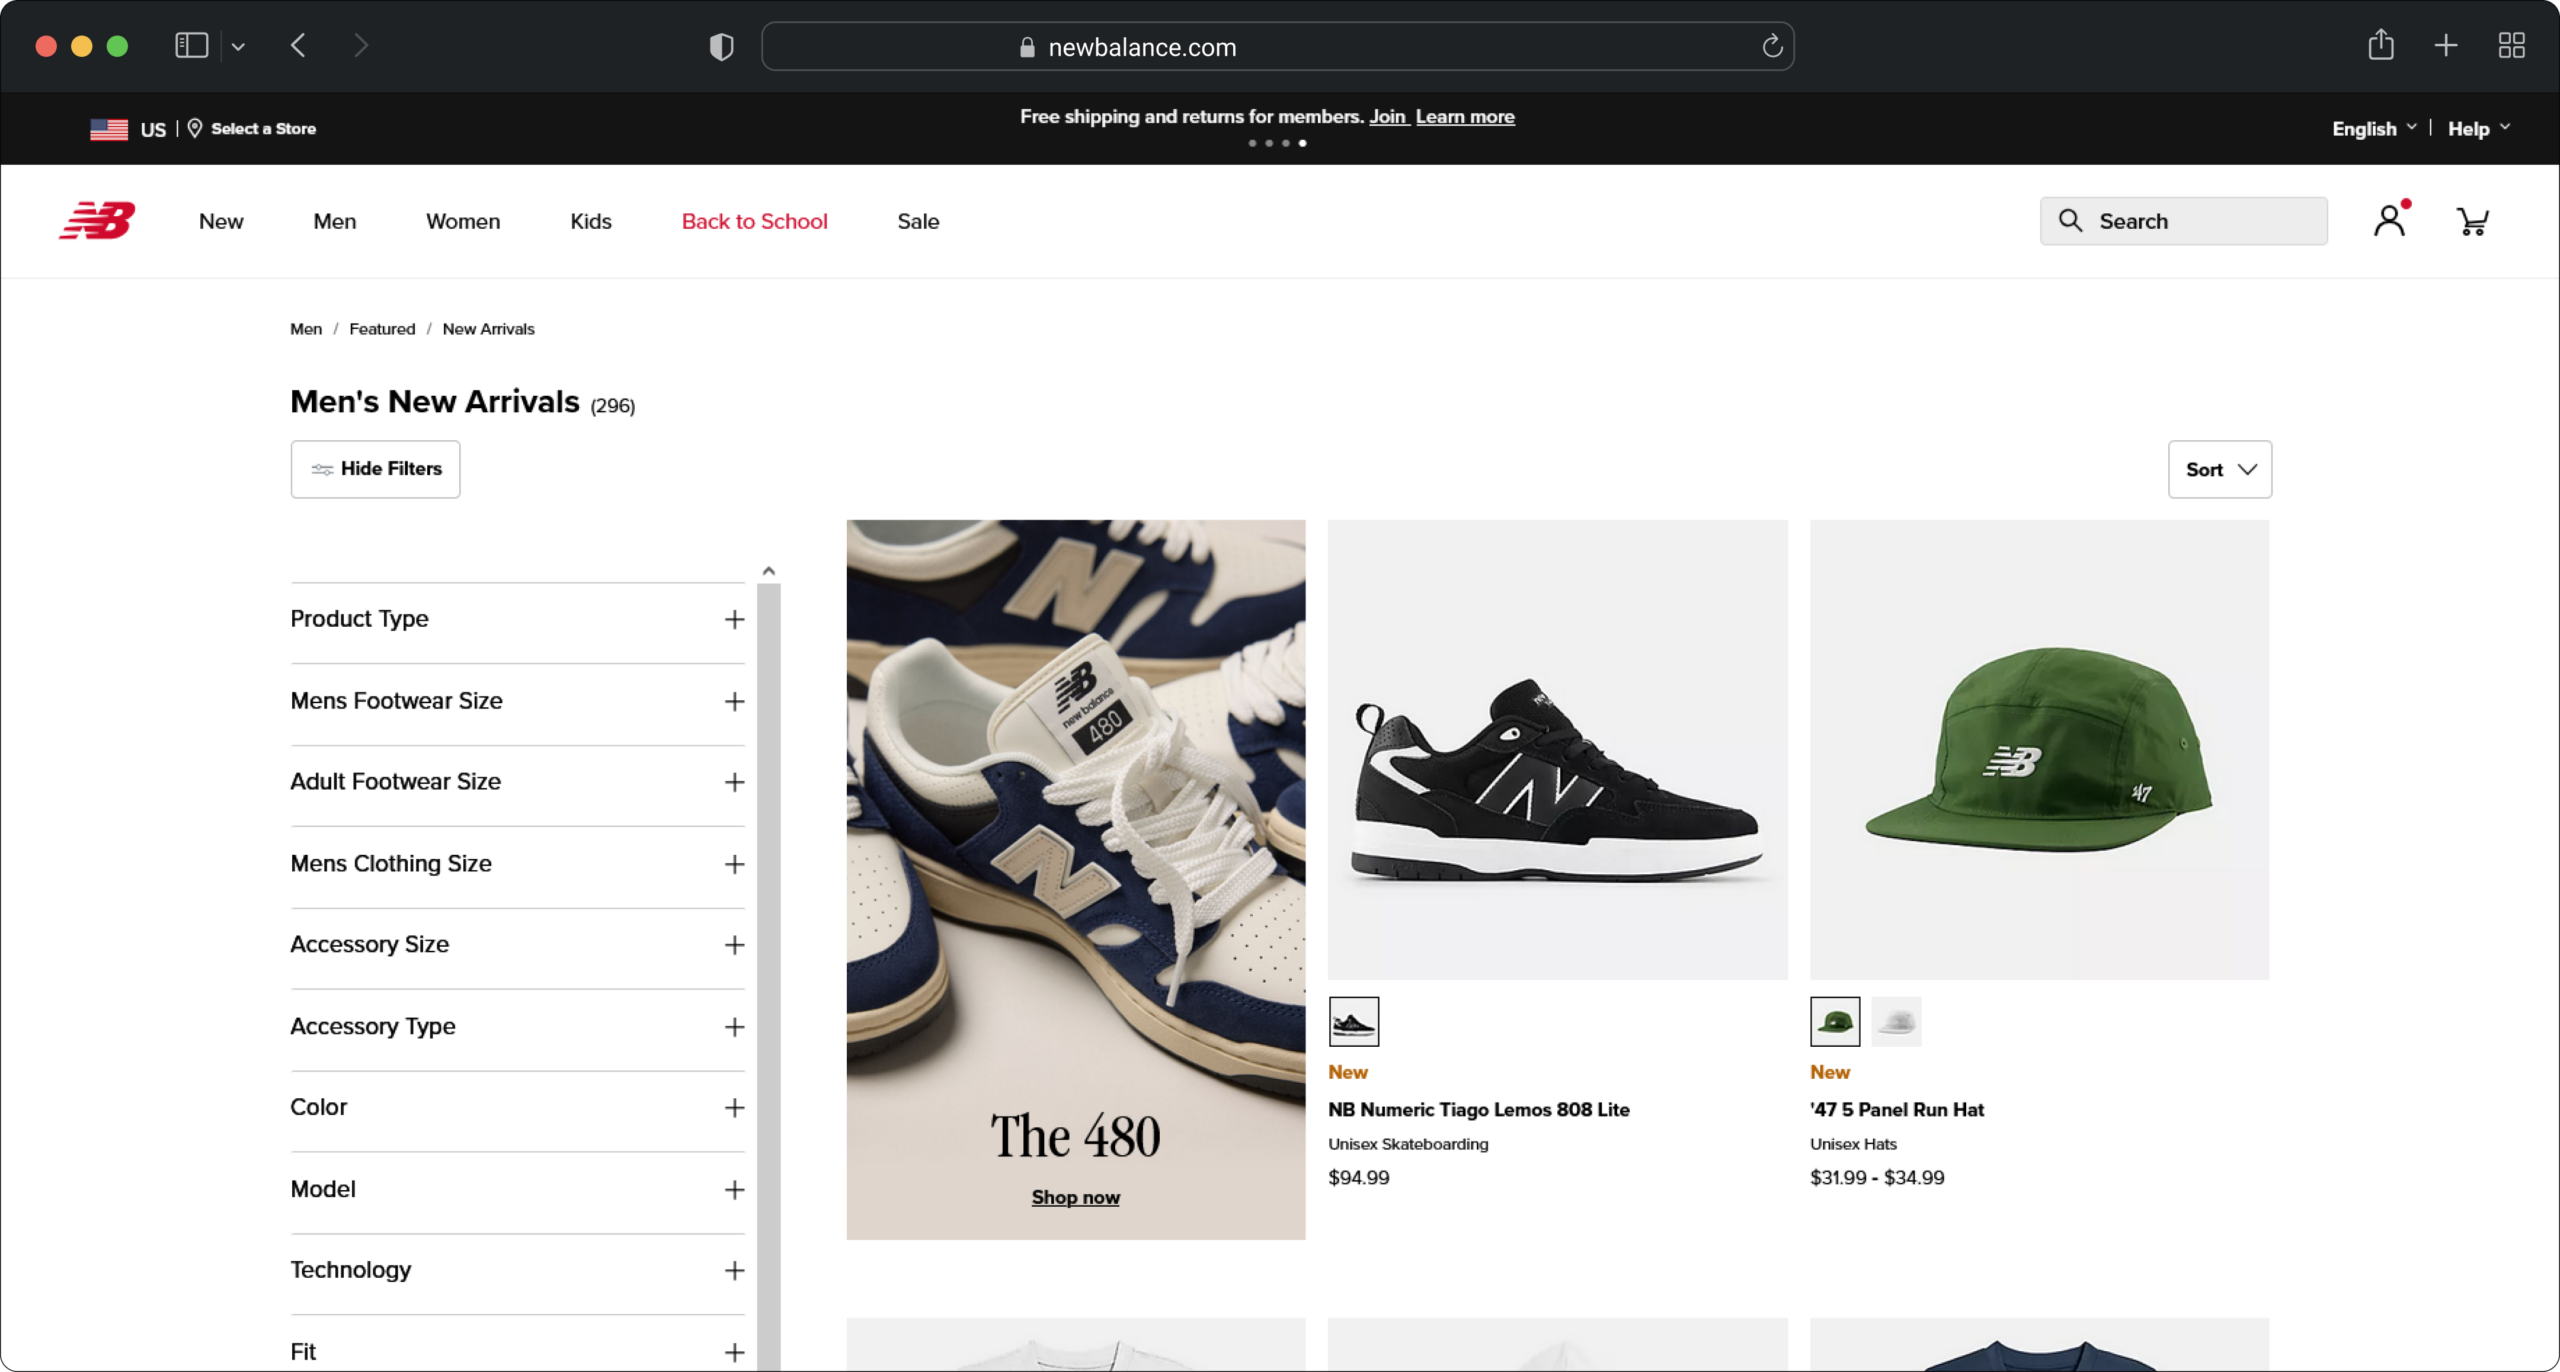Image resolution: width=2560 pixels, height=1372 pixels.
Task: Hide Filters toggle button
Action: point(375,469)
